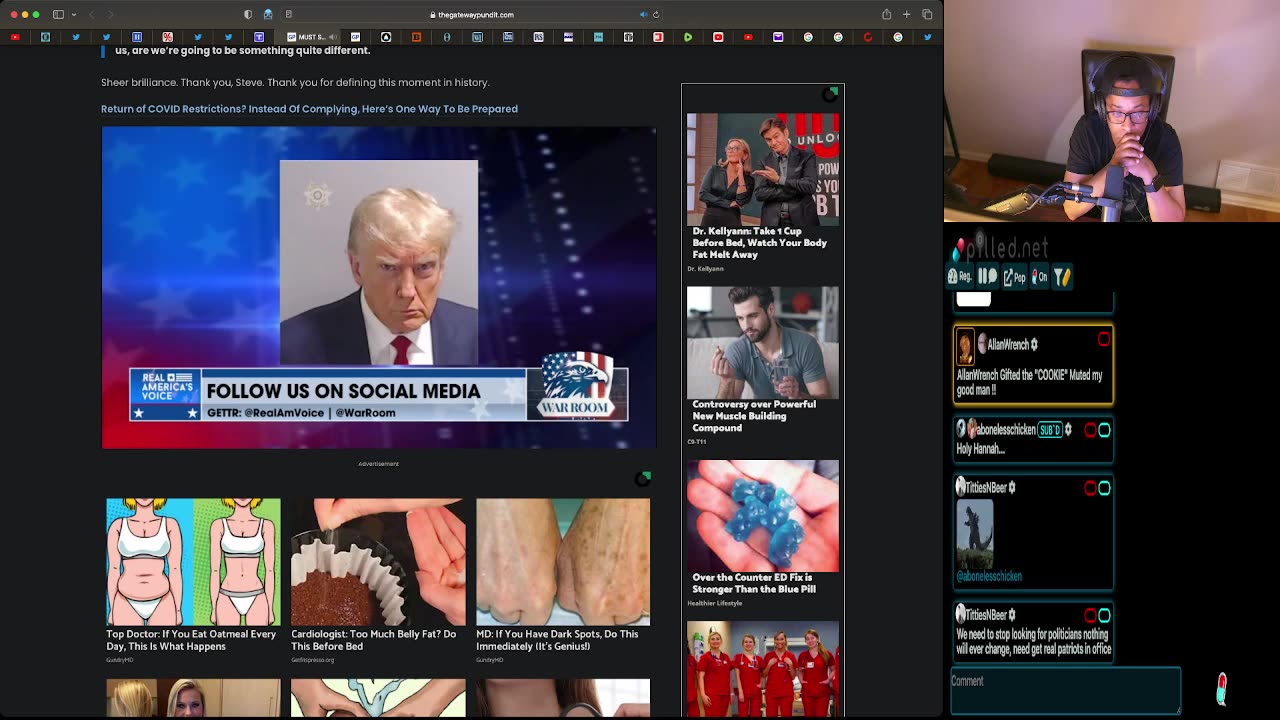This screenshot has width=1280, height=720.
Task: Toggle the cyan square on "real patriots" message
Action: pos(1104,615)
